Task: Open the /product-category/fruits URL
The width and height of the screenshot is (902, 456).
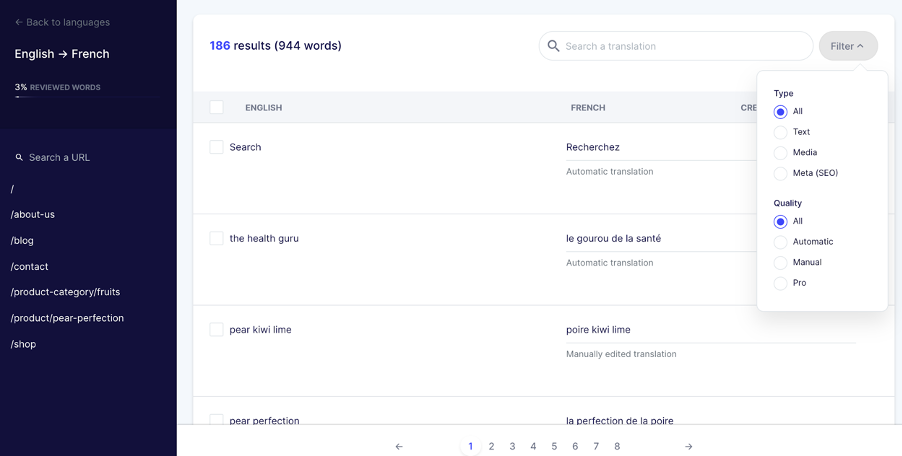Action: tap(65, 292)
